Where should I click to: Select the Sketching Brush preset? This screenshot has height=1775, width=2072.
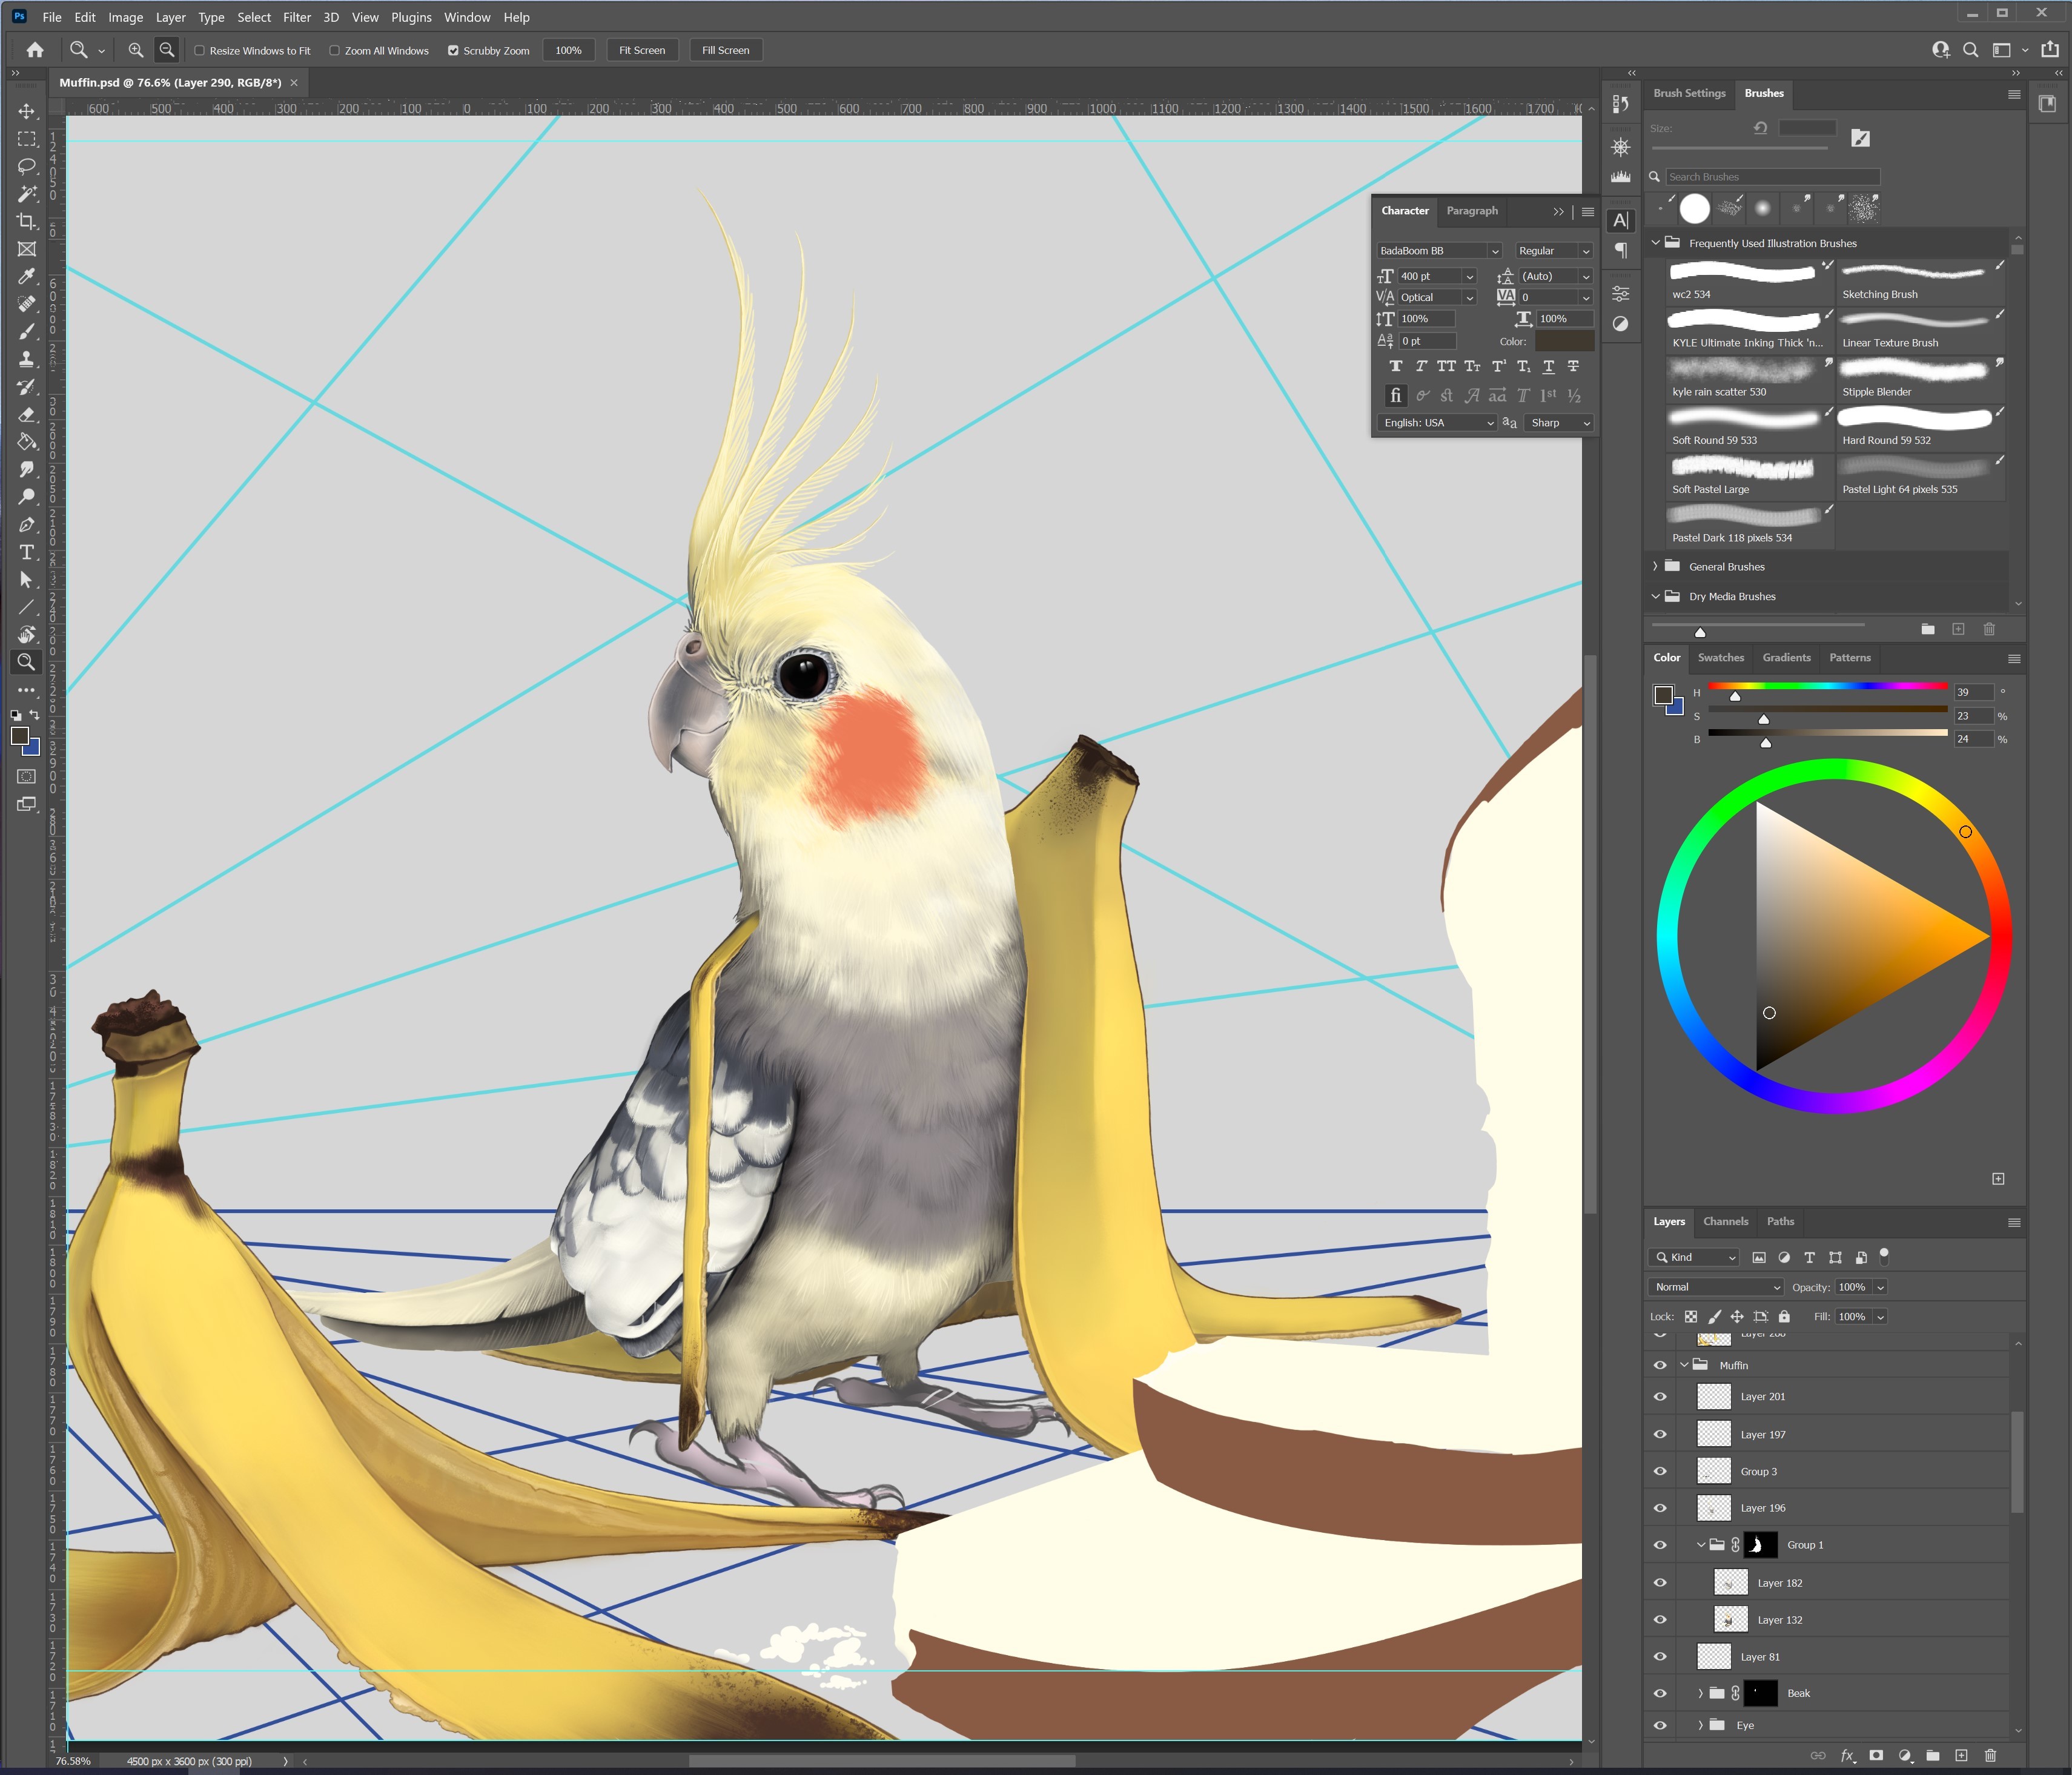pyautogui.click(x=1921, y=282)
